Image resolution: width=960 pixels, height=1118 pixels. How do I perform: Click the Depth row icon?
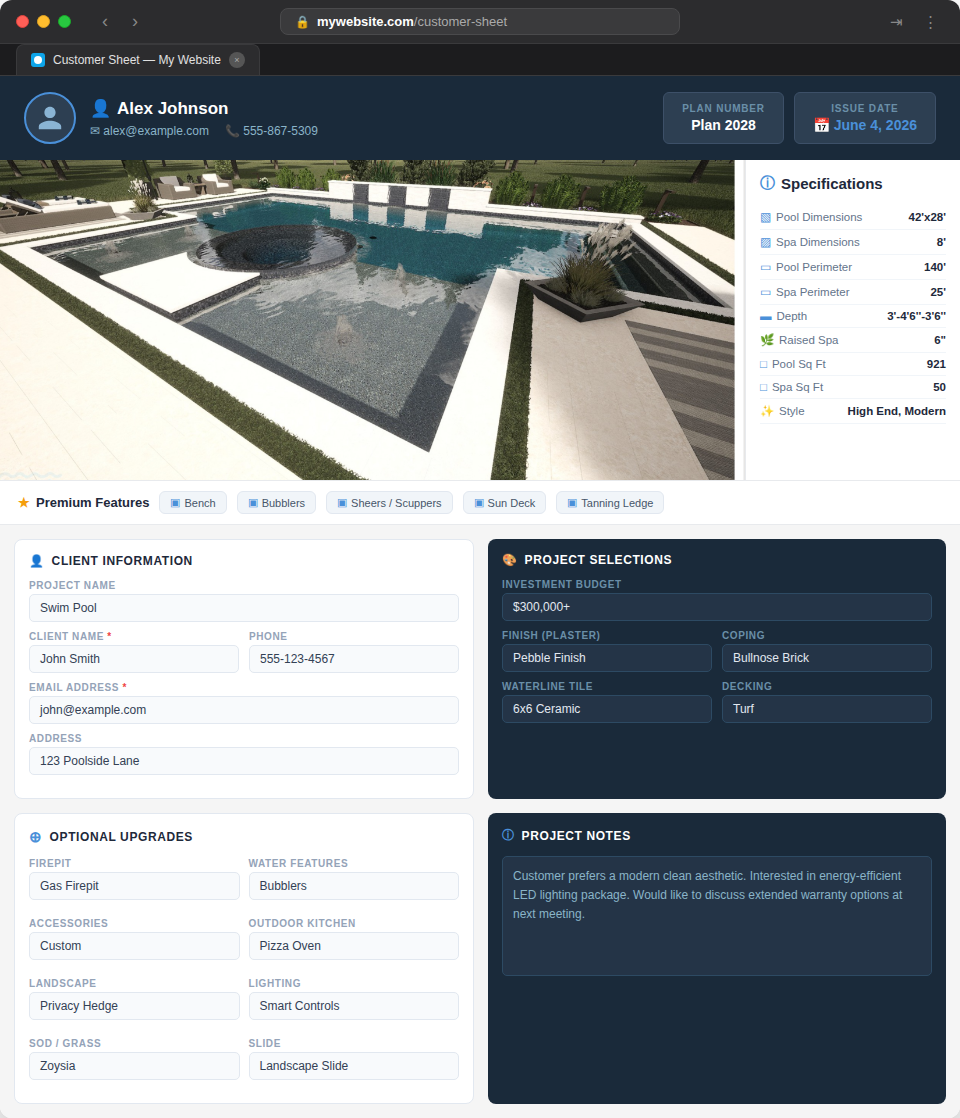pyautogui.click(x=766, y=317)
